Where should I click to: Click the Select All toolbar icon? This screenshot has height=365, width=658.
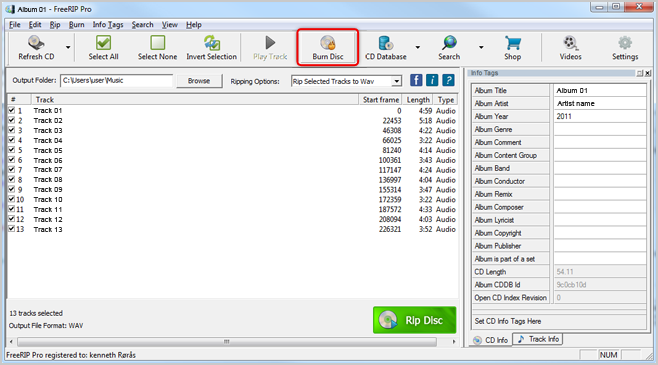[x=103, y=43]
